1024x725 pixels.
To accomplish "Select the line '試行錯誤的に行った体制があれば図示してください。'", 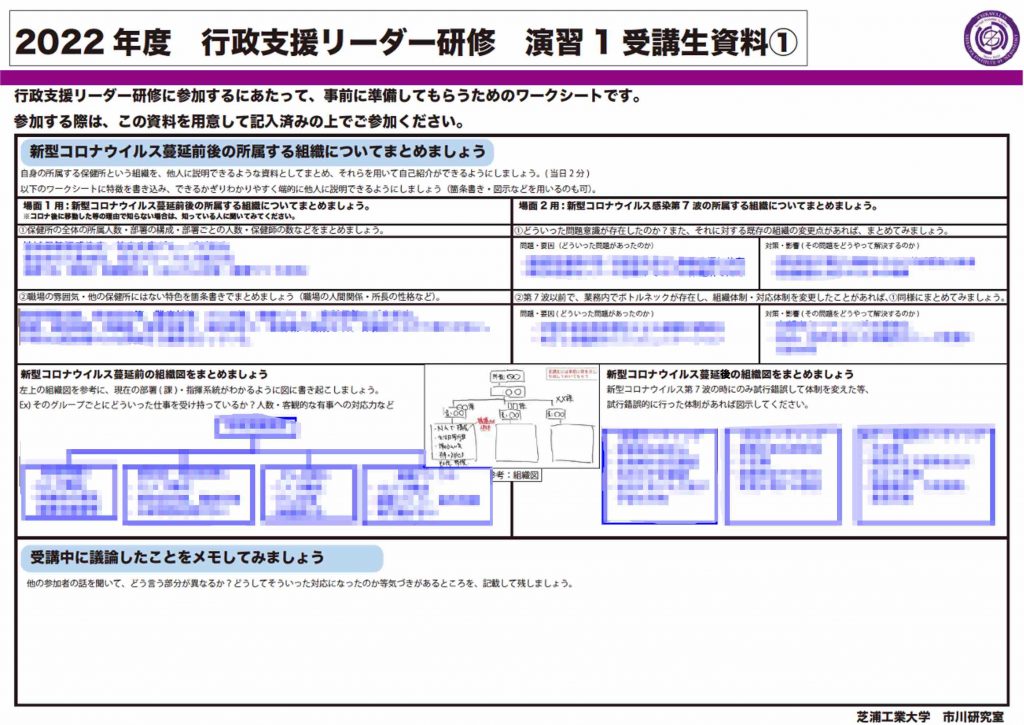I will [707, 404].
